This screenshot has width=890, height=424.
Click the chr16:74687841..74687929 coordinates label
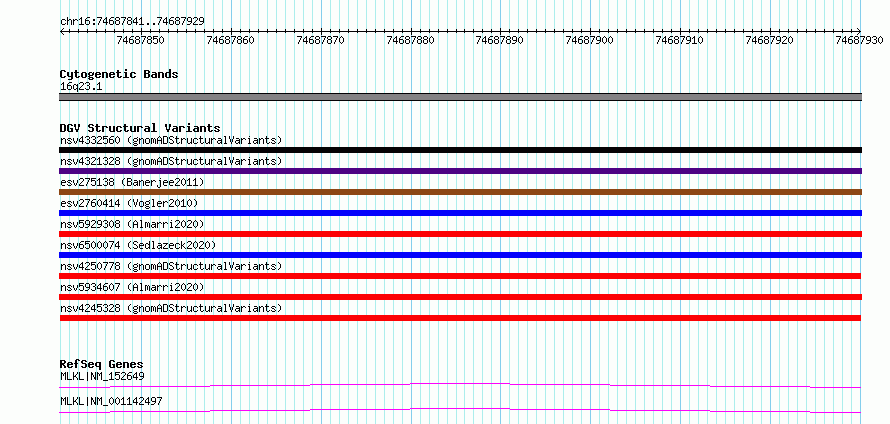[132, 22]
